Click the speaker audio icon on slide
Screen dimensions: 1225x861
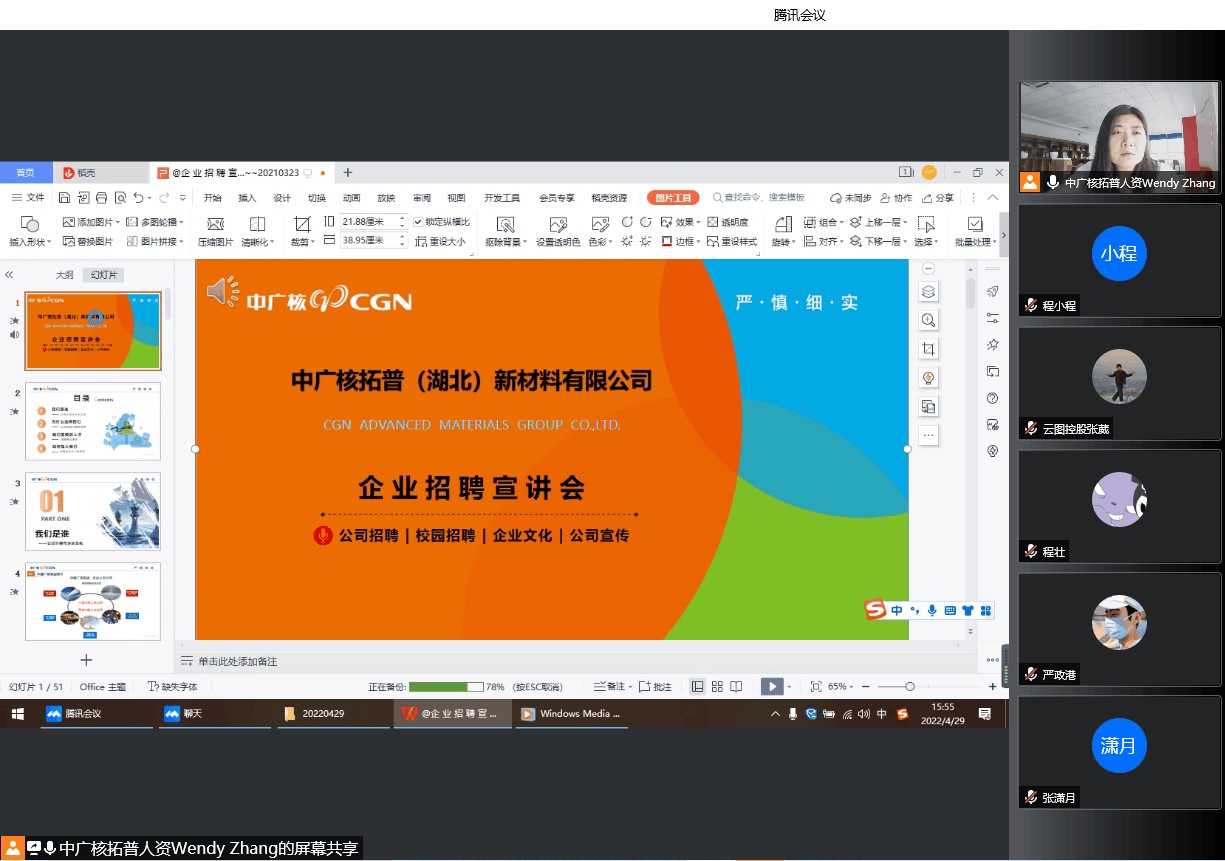click(x=222, y=292)
